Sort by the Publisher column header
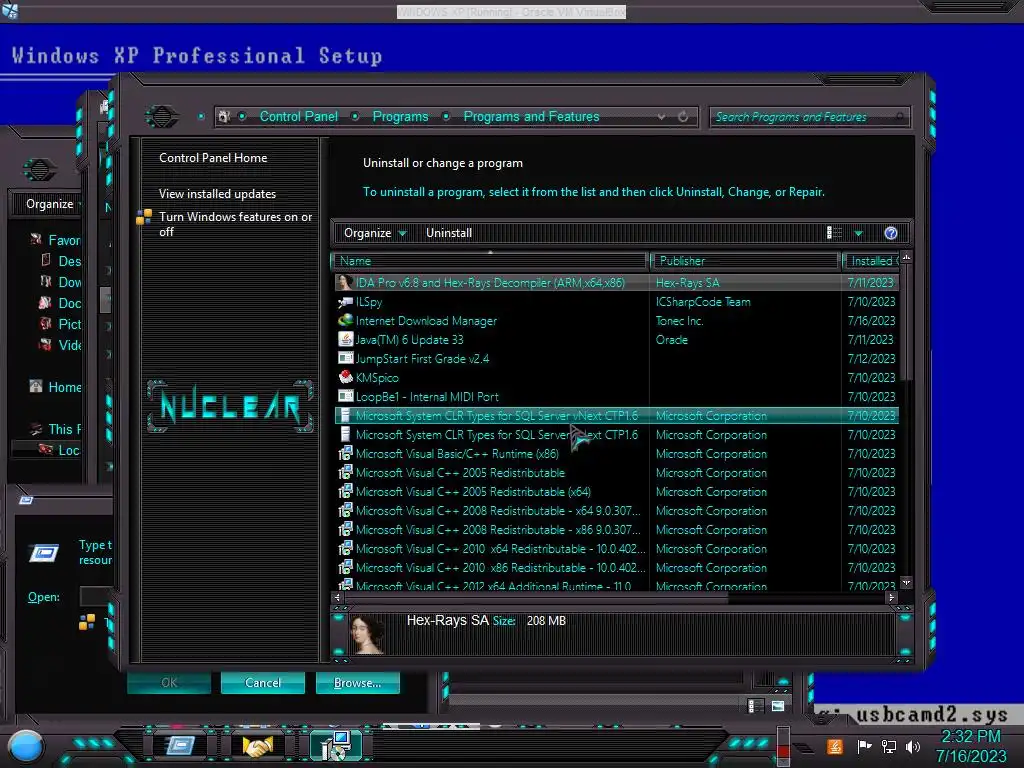 744,261
